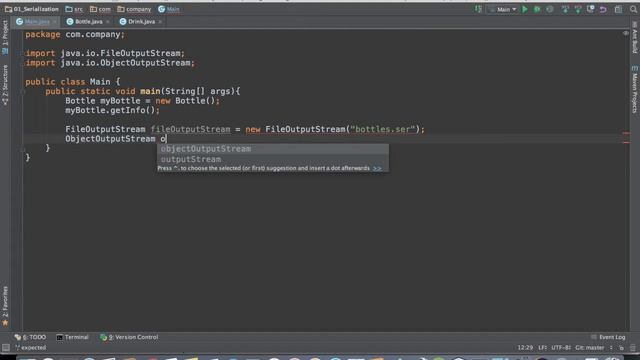Image resolution: width=640 pixels, height=360 pixels.
Task: Run the Main configuration with green play icon
Action: (x=525, y=9)
